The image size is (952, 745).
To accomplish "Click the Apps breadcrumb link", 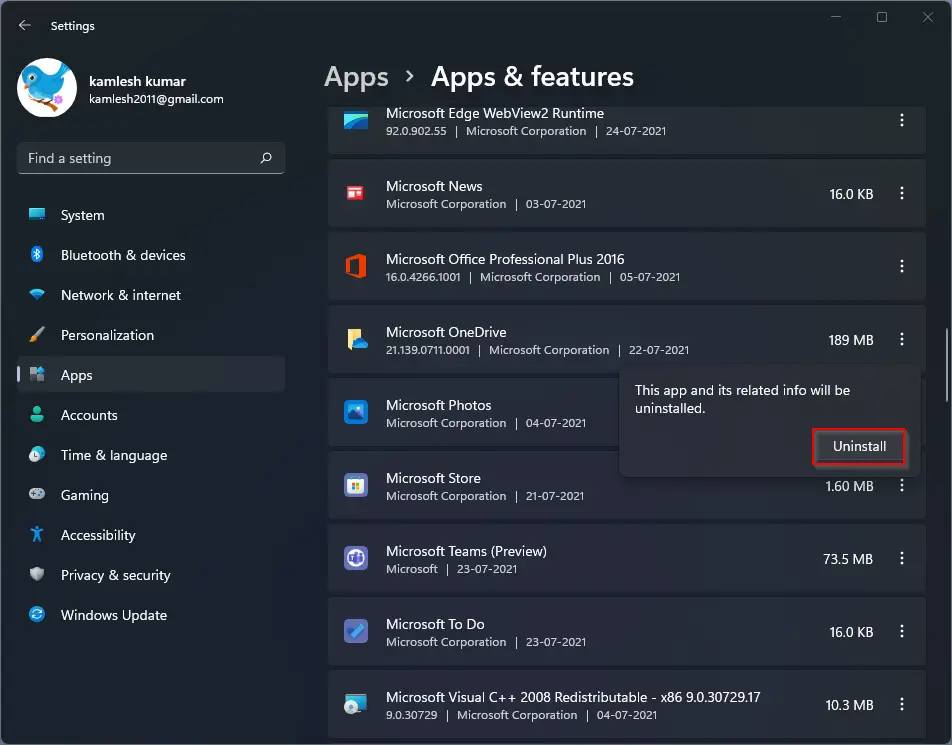I will (356, 77).
